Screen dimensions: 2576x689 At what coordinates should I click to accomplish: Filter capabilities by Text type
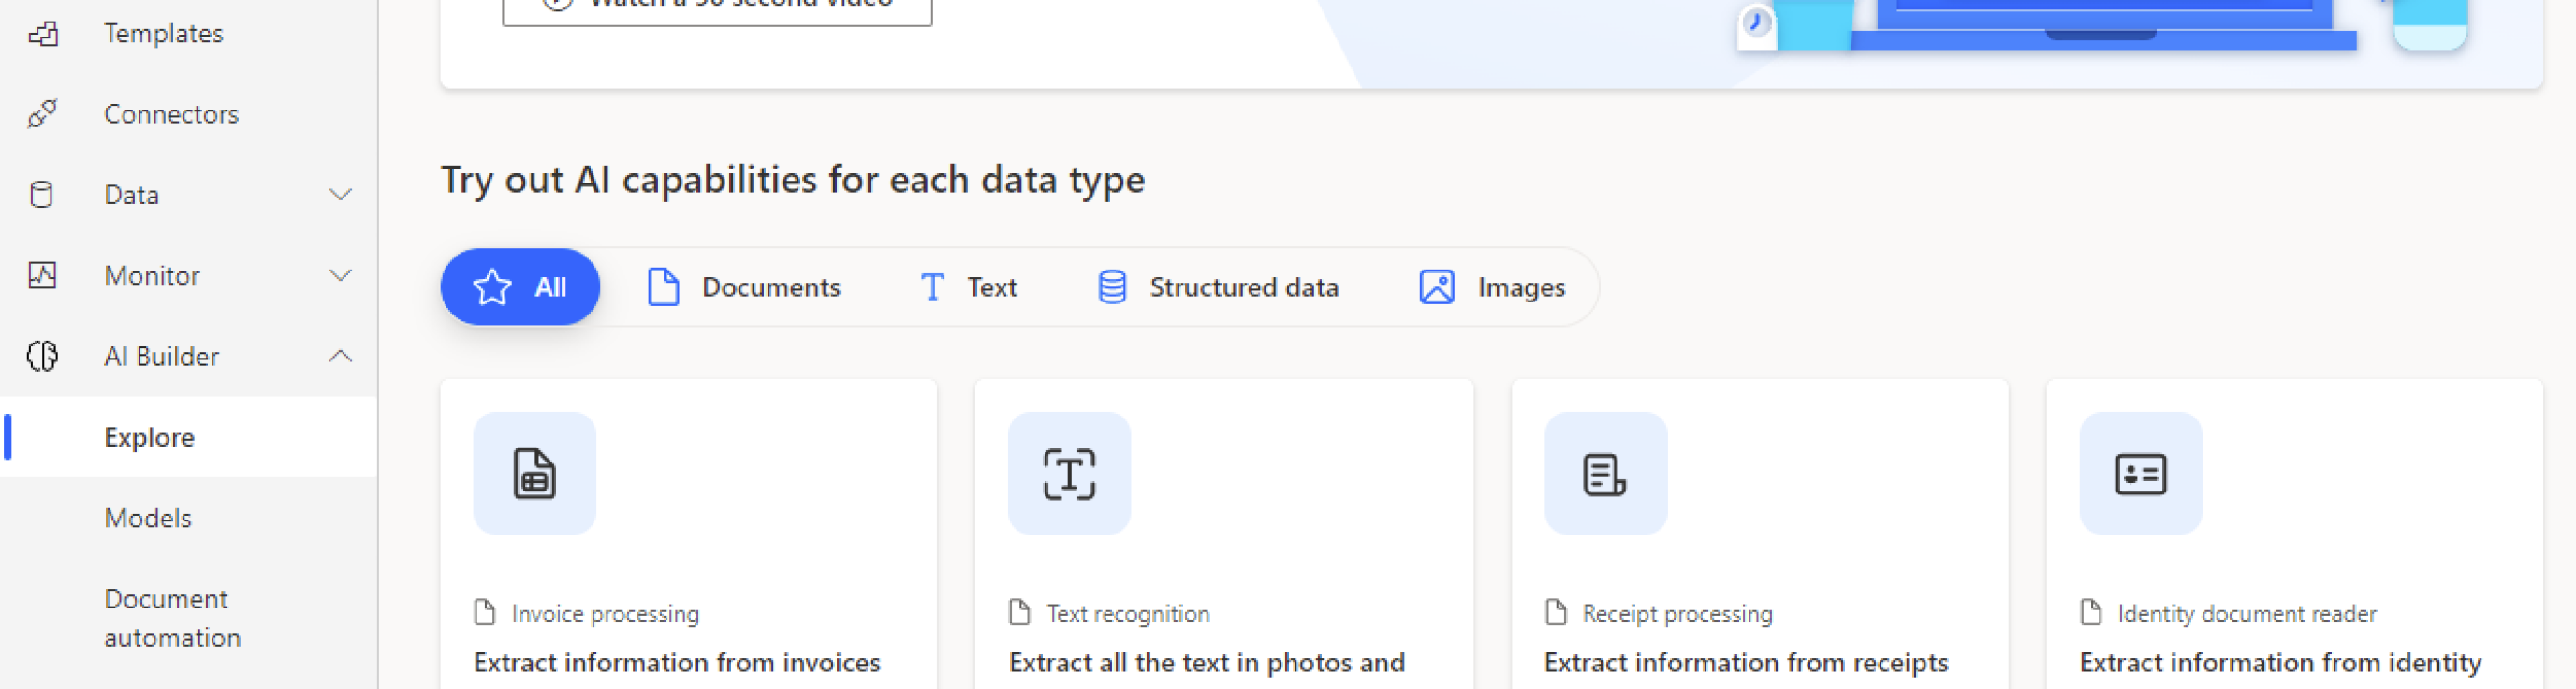tap(967, 287)
